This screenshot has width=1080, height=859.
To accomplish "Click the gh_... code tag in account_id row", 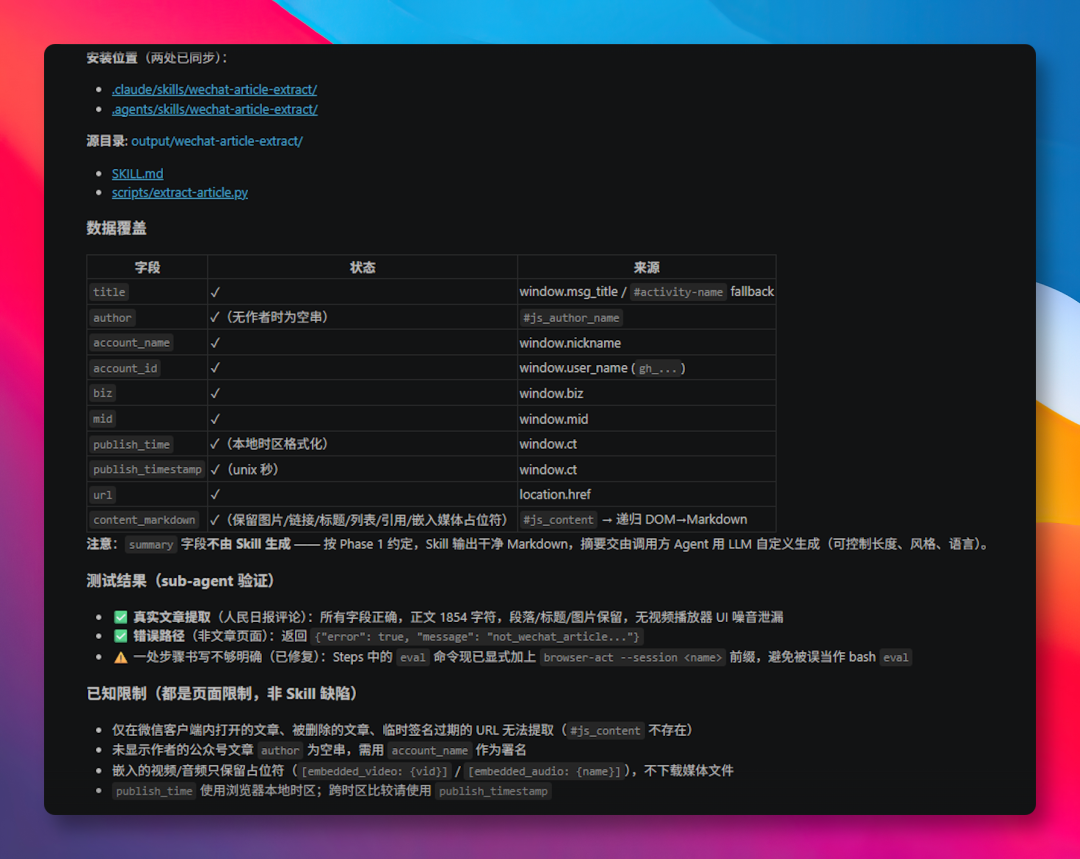I will 657,369.
